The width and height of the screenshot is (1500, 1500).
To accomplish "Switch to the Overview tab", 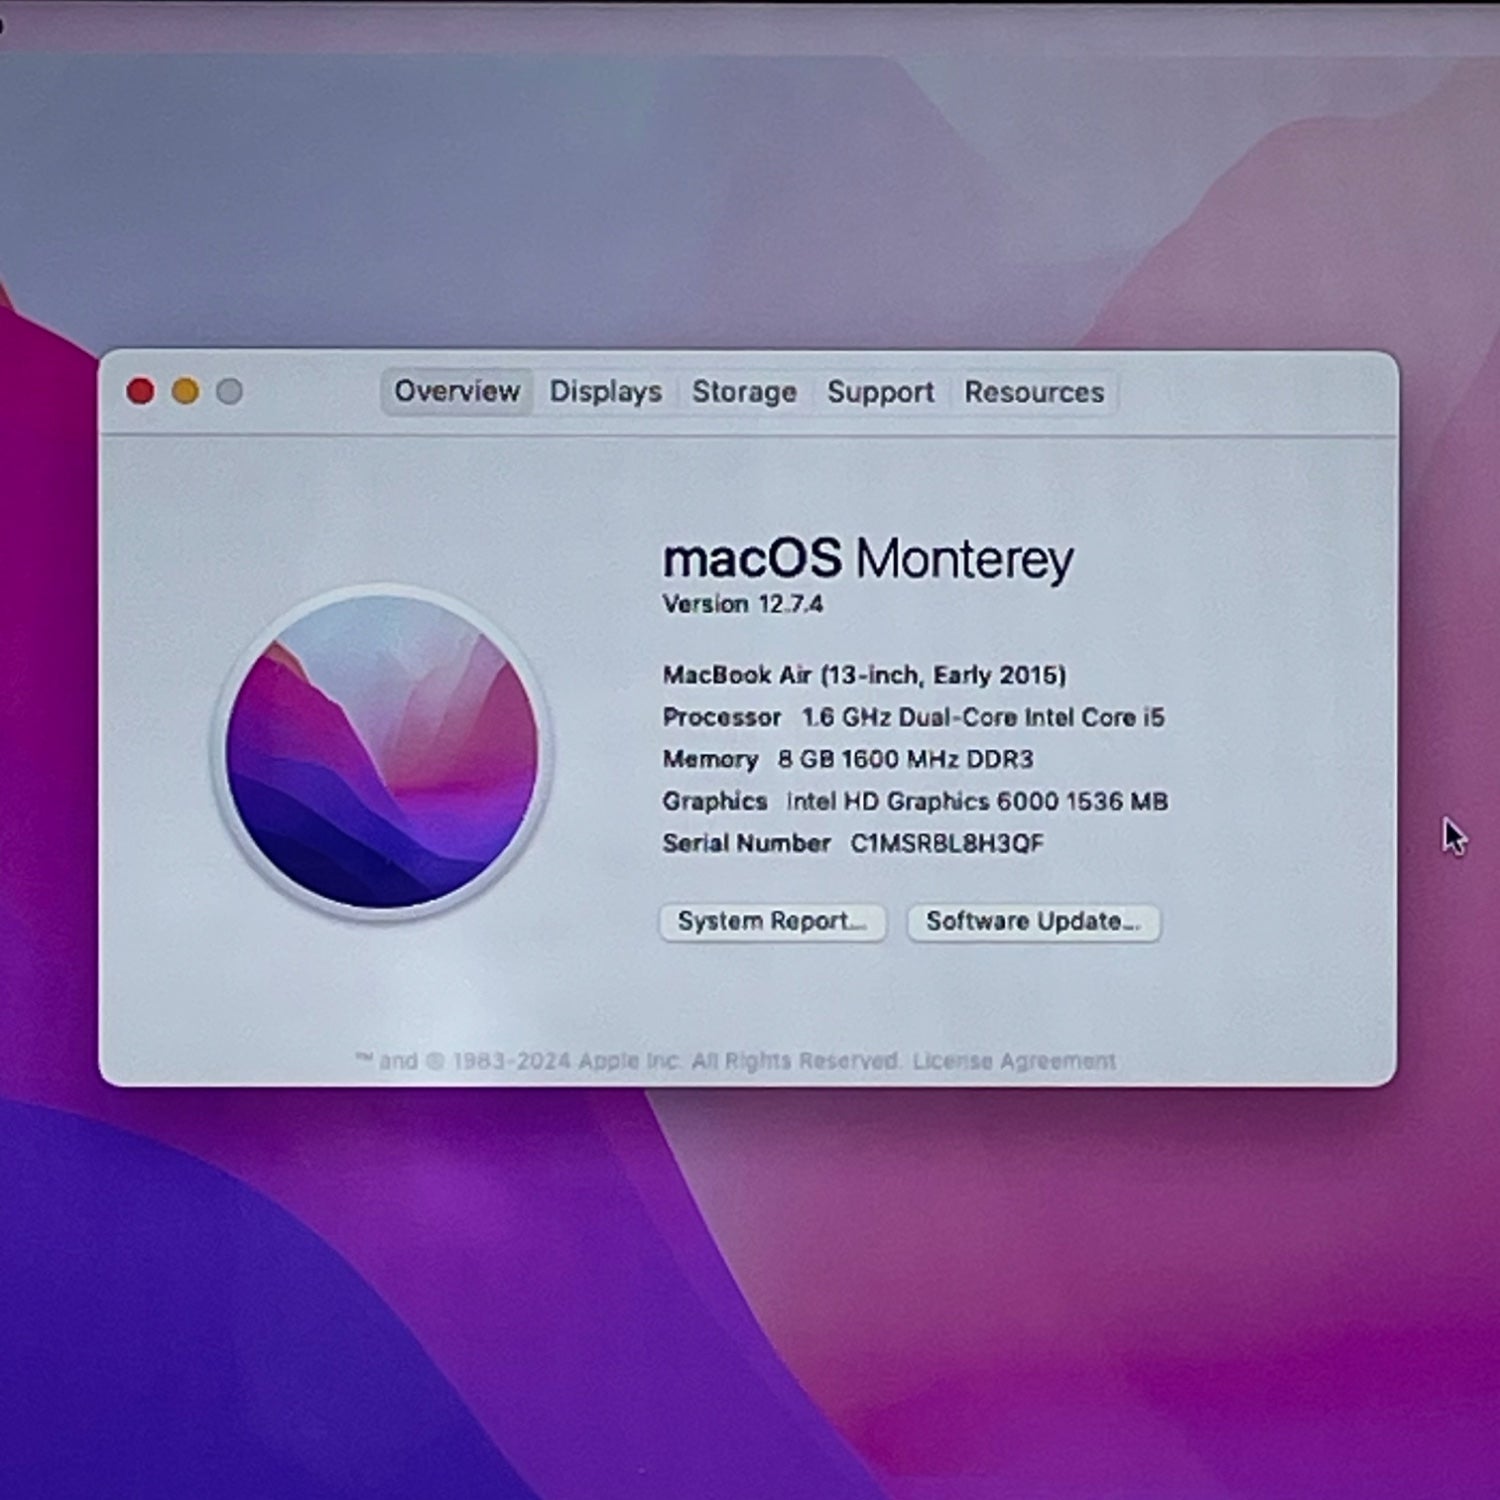I will (x=457, y=391).
